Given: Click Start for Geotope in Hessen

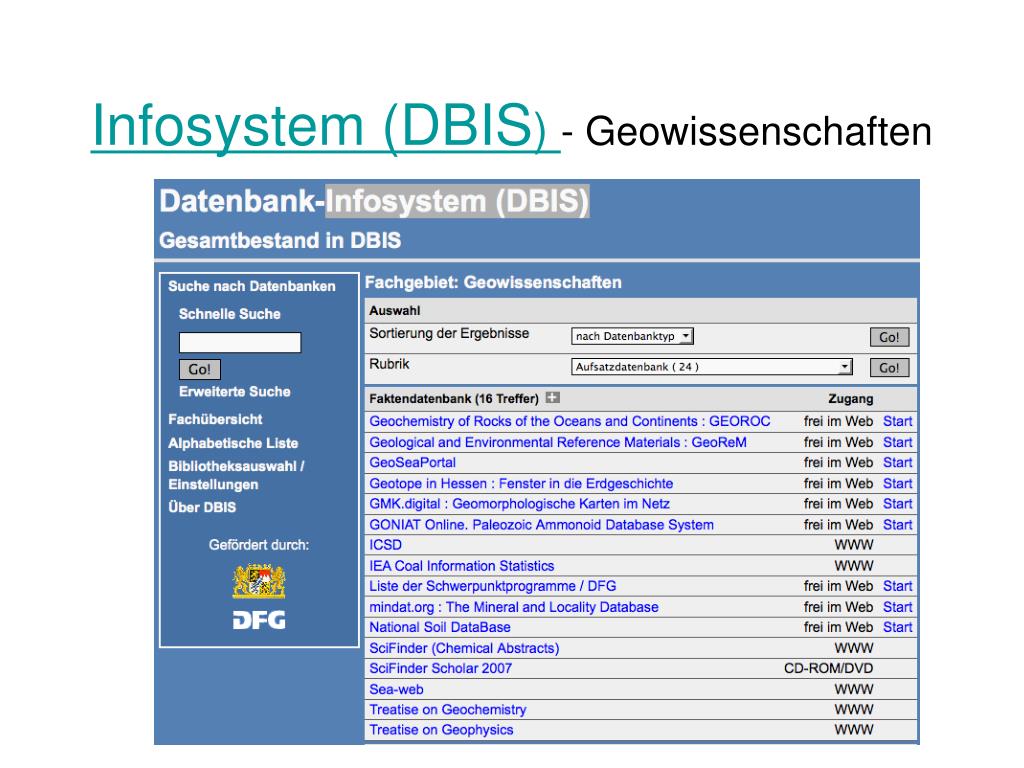Looking at the screenshot, I should (897, 483).
